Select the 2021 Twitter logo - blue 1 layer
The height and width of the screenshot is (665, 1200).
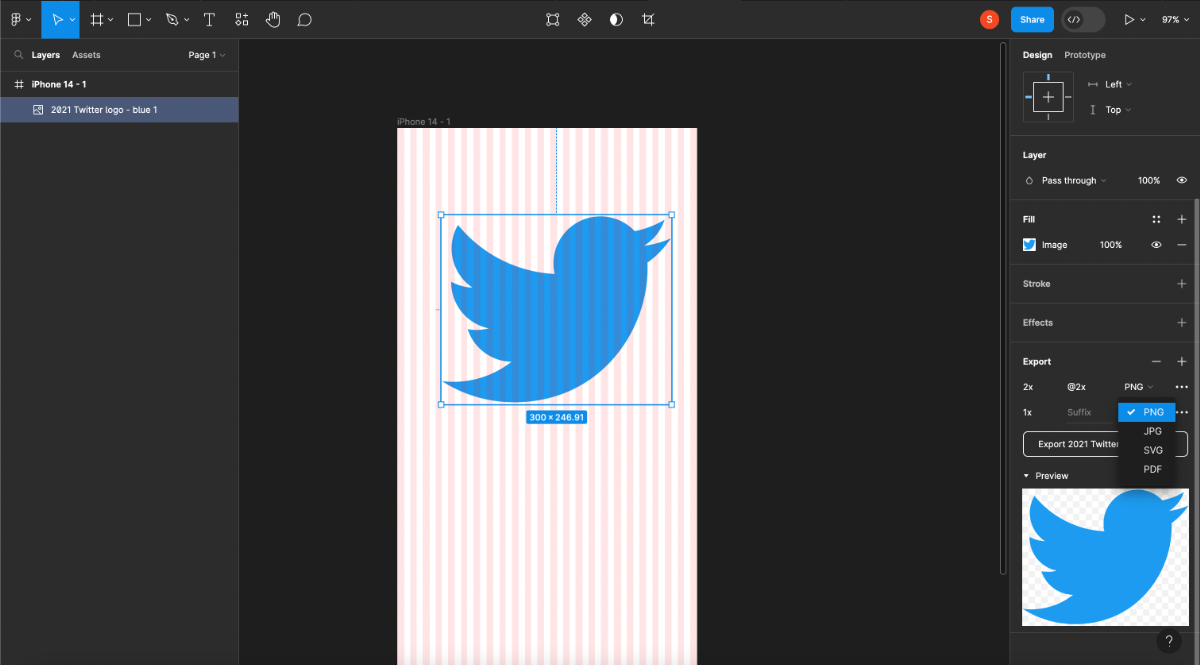pos(119,110)
